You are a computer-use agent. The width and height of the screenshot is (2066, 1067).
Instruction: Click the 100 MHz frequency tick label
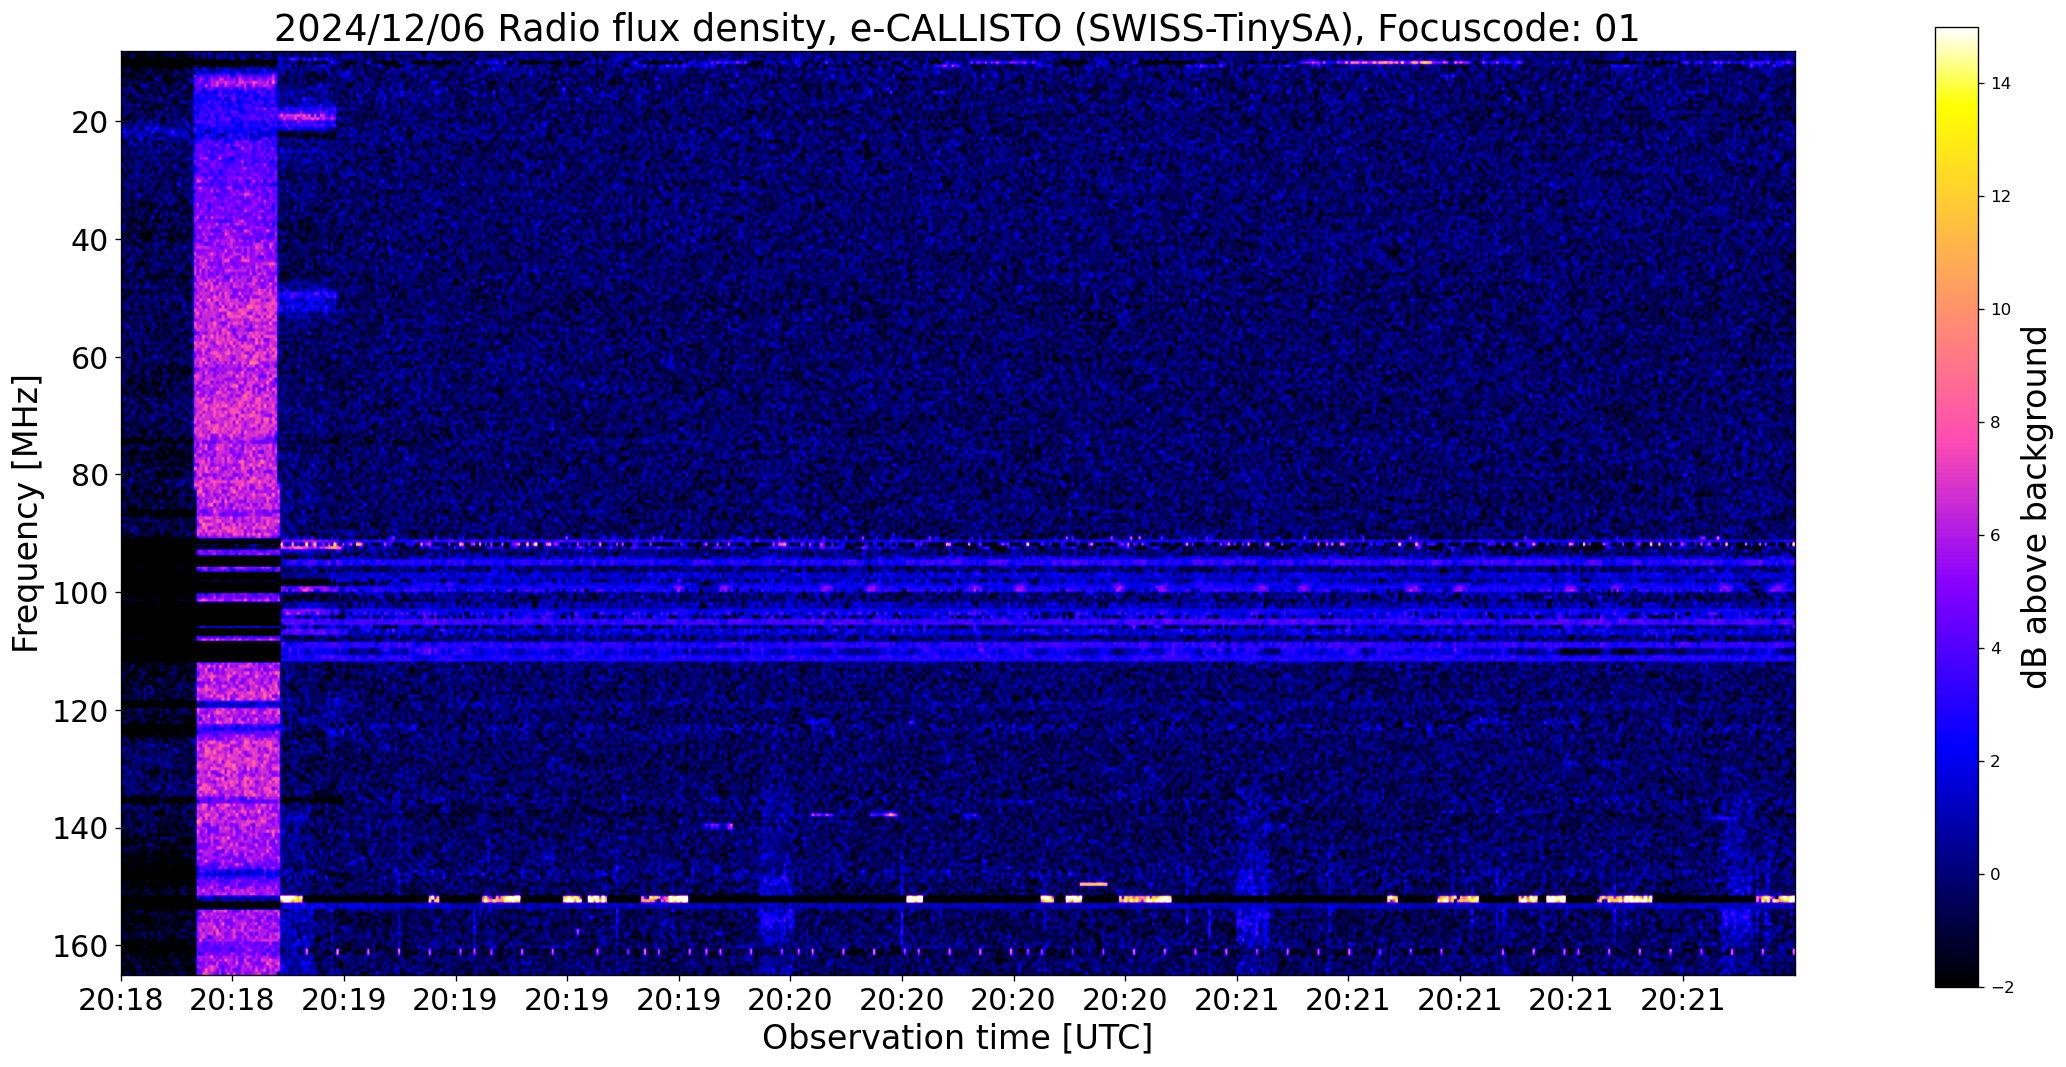point(81,593)
